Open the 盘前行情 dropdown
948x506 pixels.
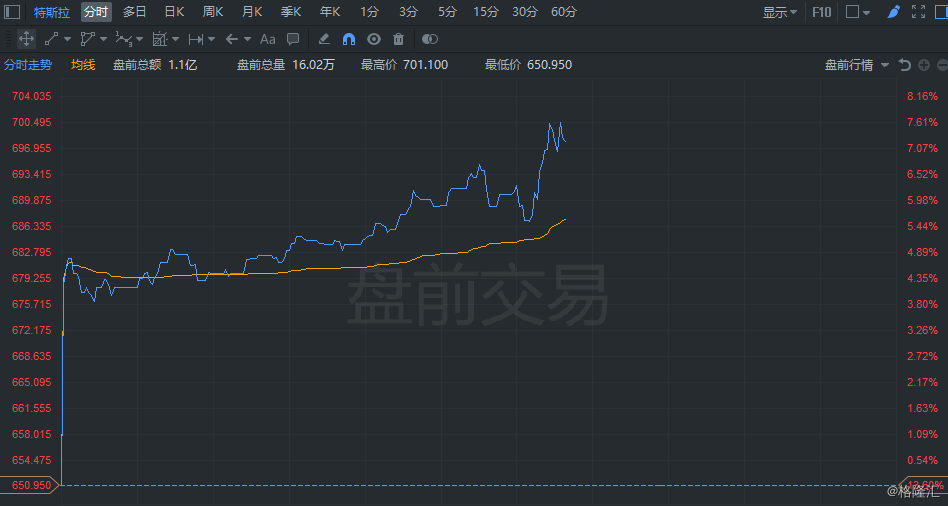pyautogui.click(x=857, y=65)
